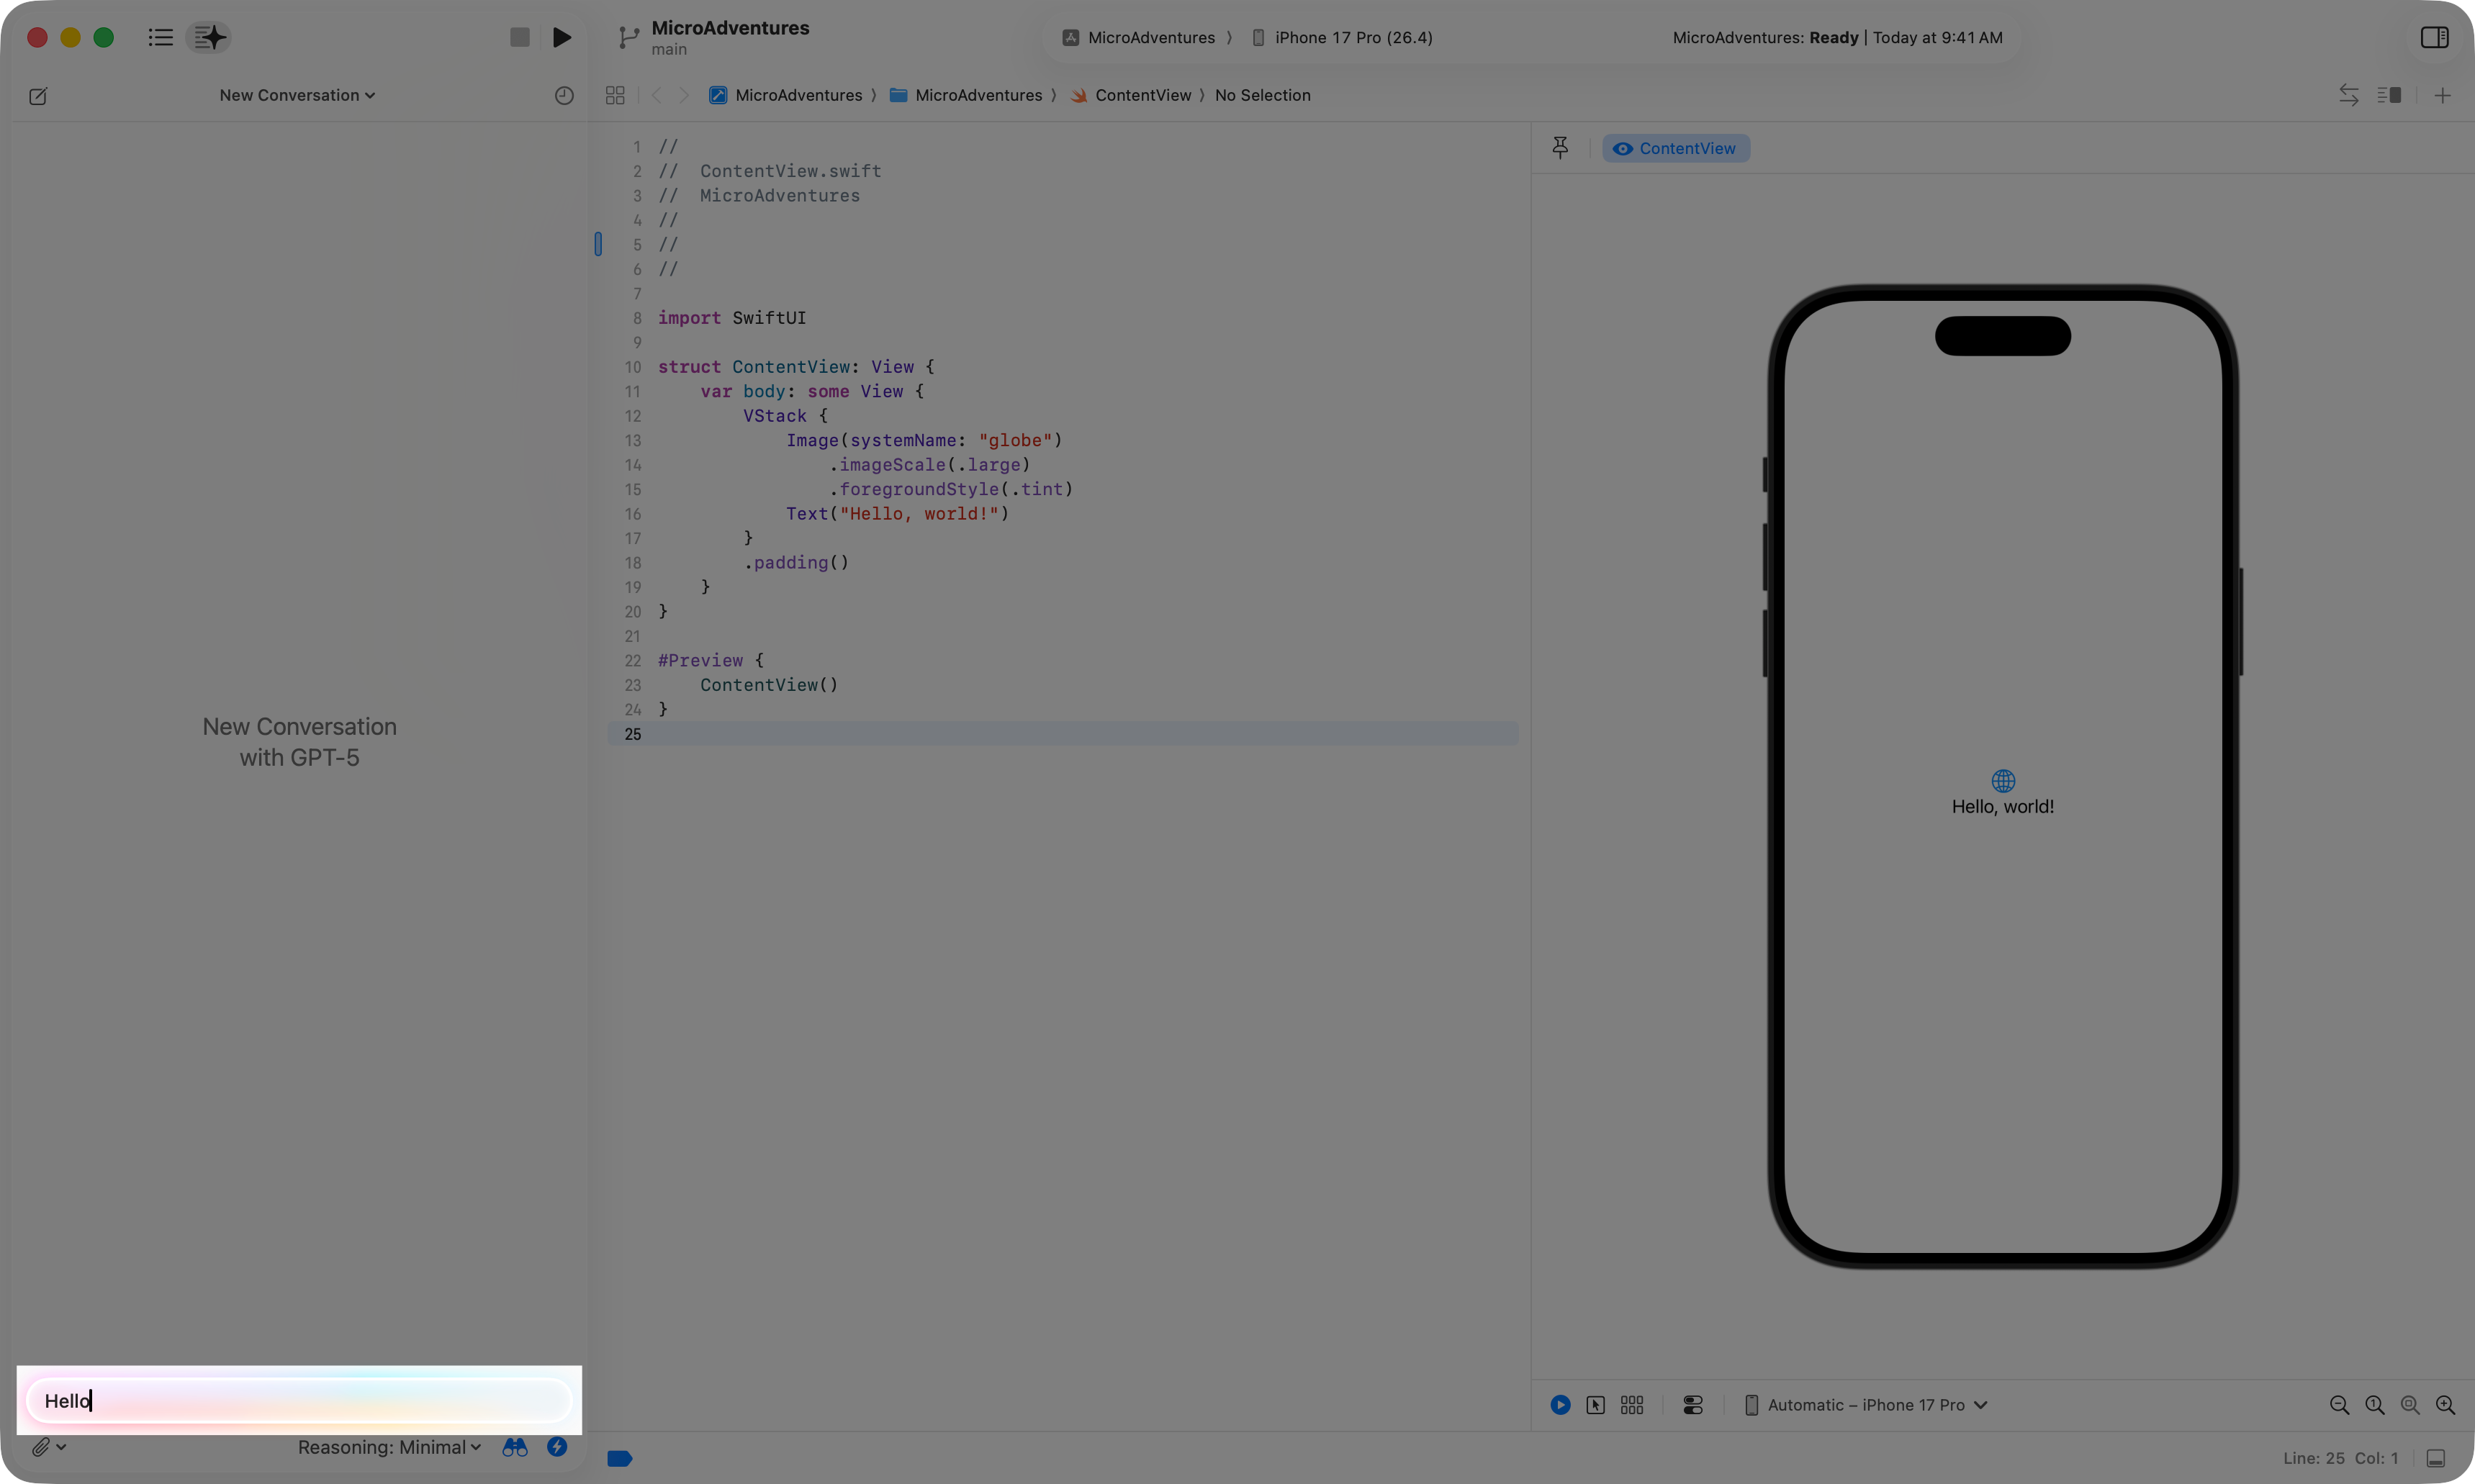This screenshot has width=2475, height=1484.
Task: Toggle the navigator sidebar list icon
Action: [160, 38]
